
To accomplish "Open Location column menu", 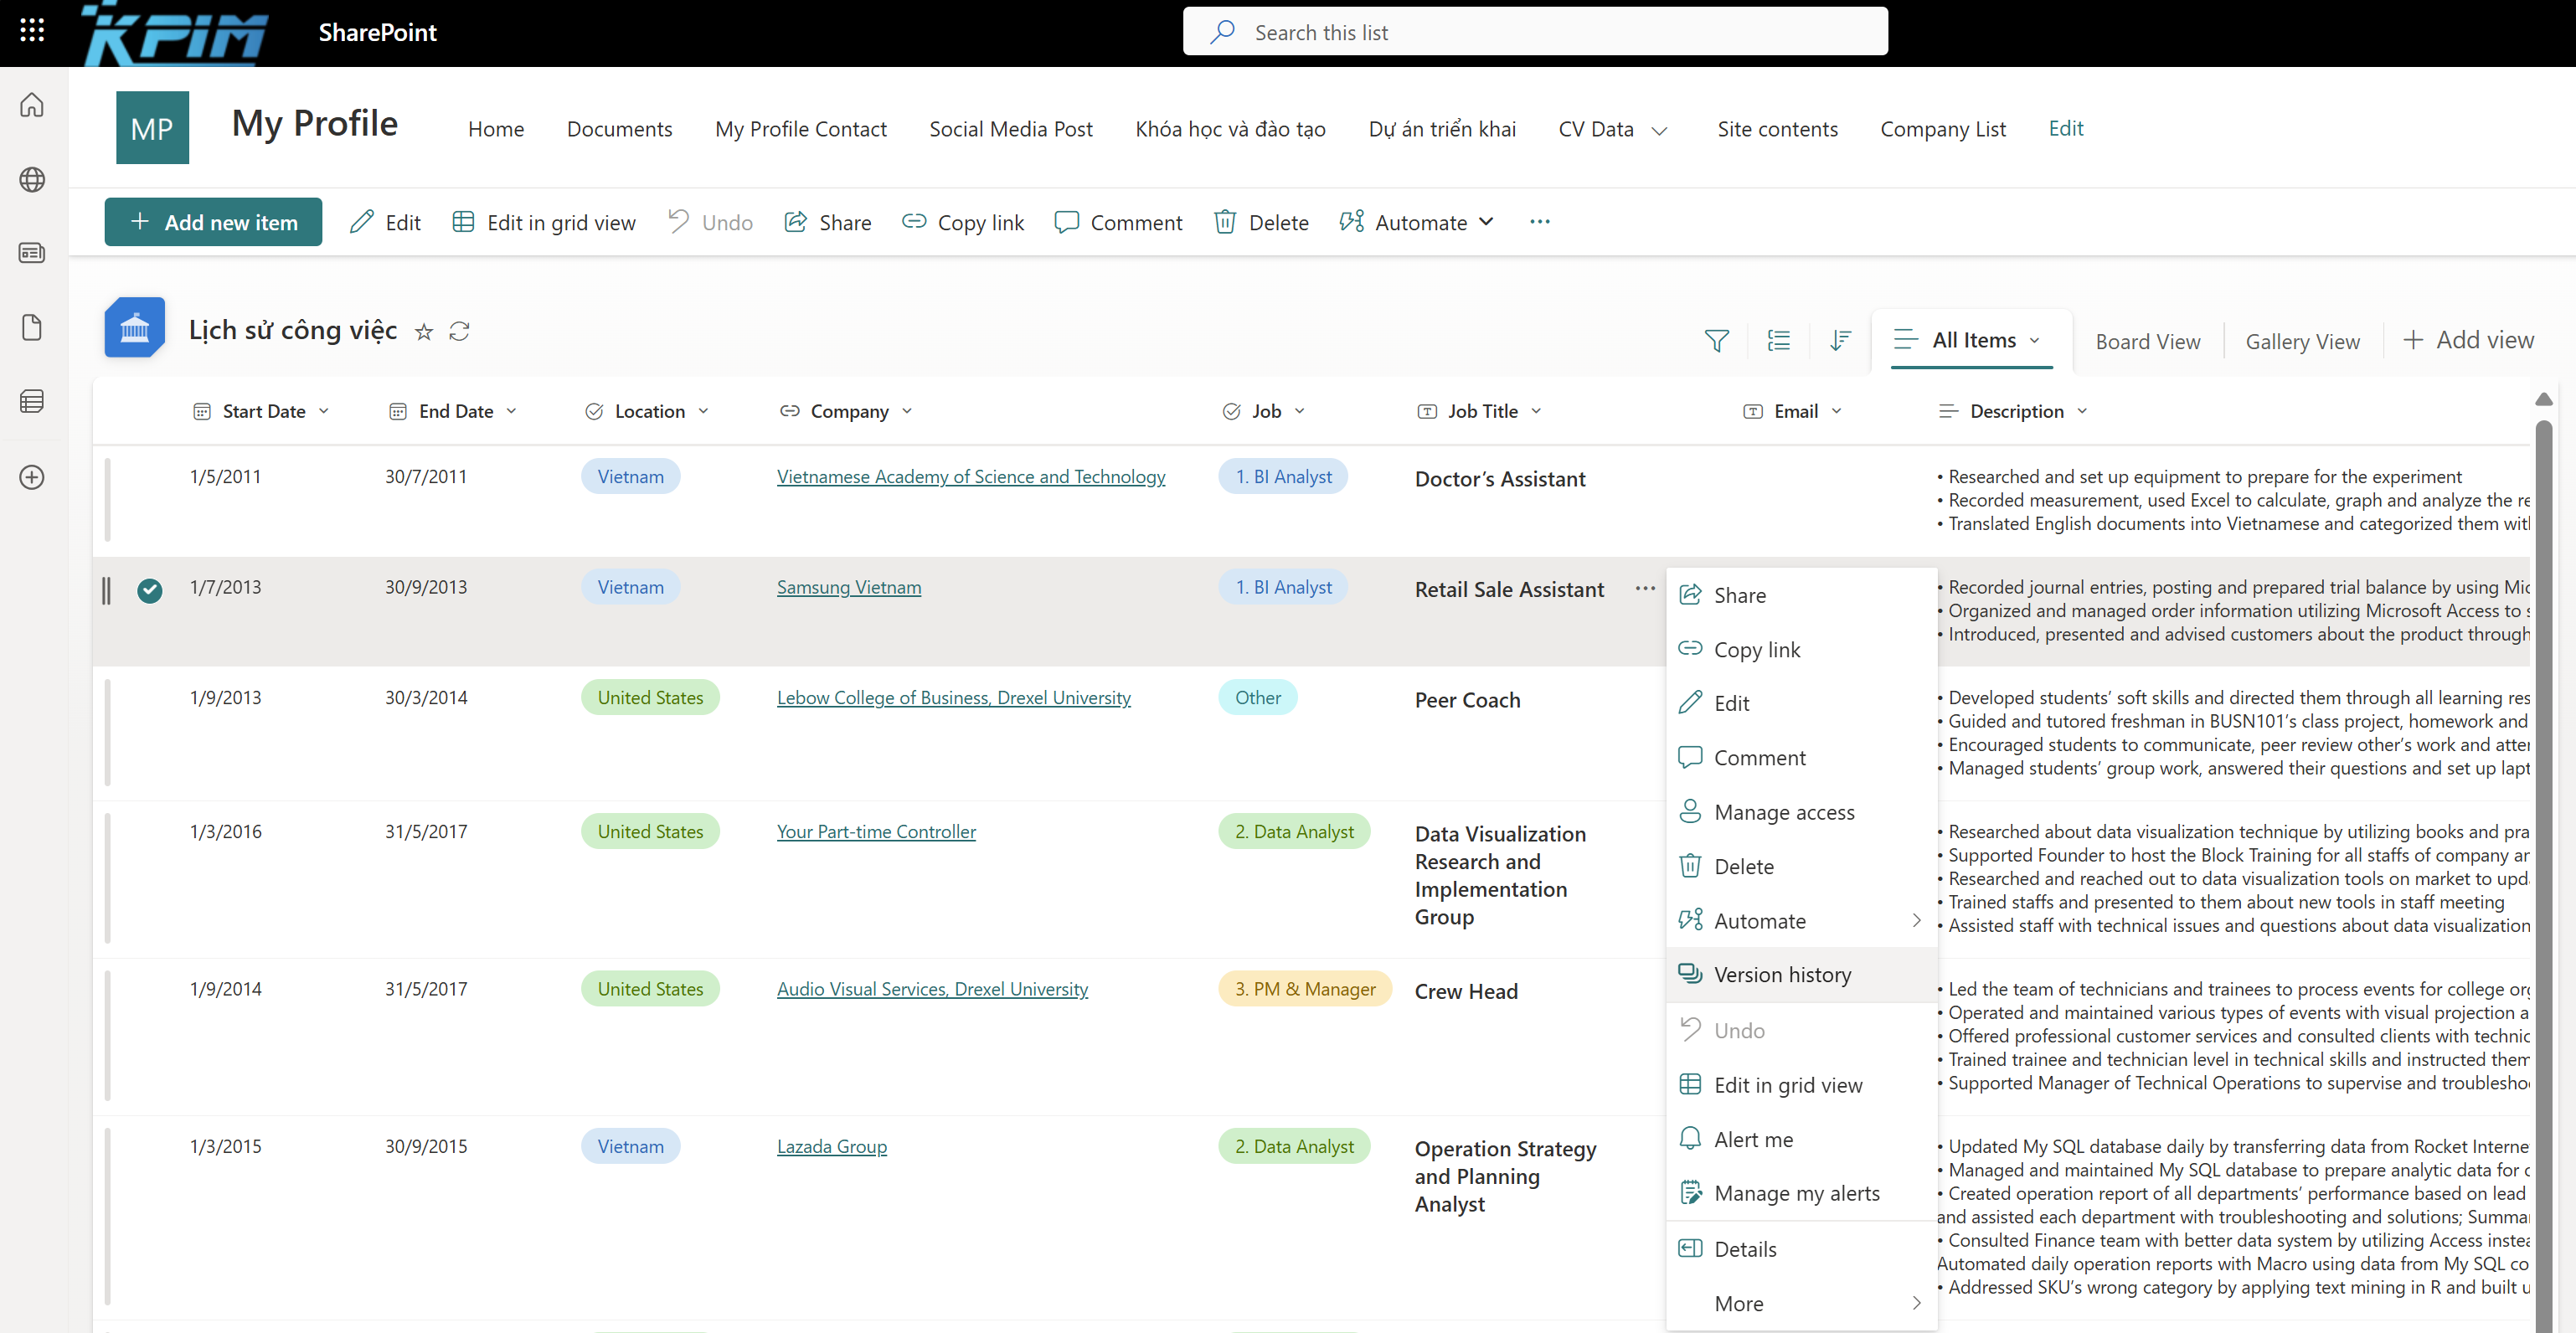I will click(703, 411).
